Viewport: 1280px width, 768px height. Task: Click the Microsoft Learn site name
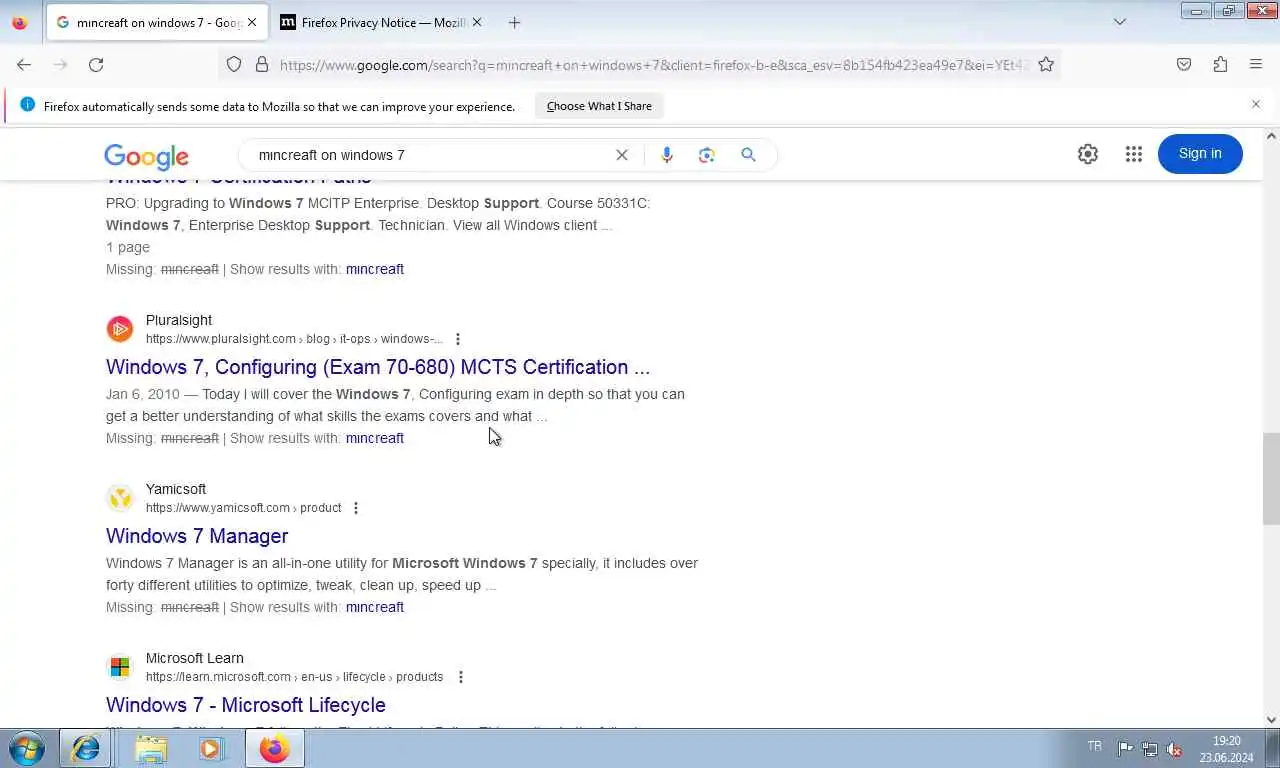[x=195, y=658]
